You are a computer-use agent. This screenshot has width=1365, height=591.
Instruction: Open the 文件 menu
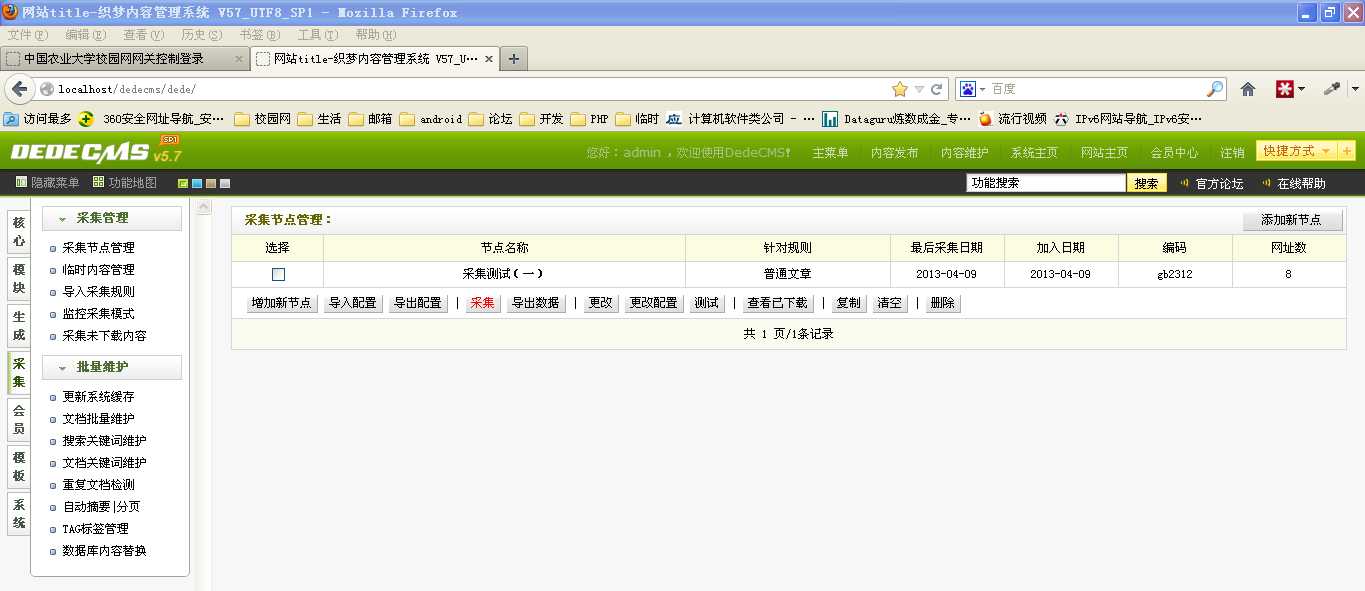point(27,35)
